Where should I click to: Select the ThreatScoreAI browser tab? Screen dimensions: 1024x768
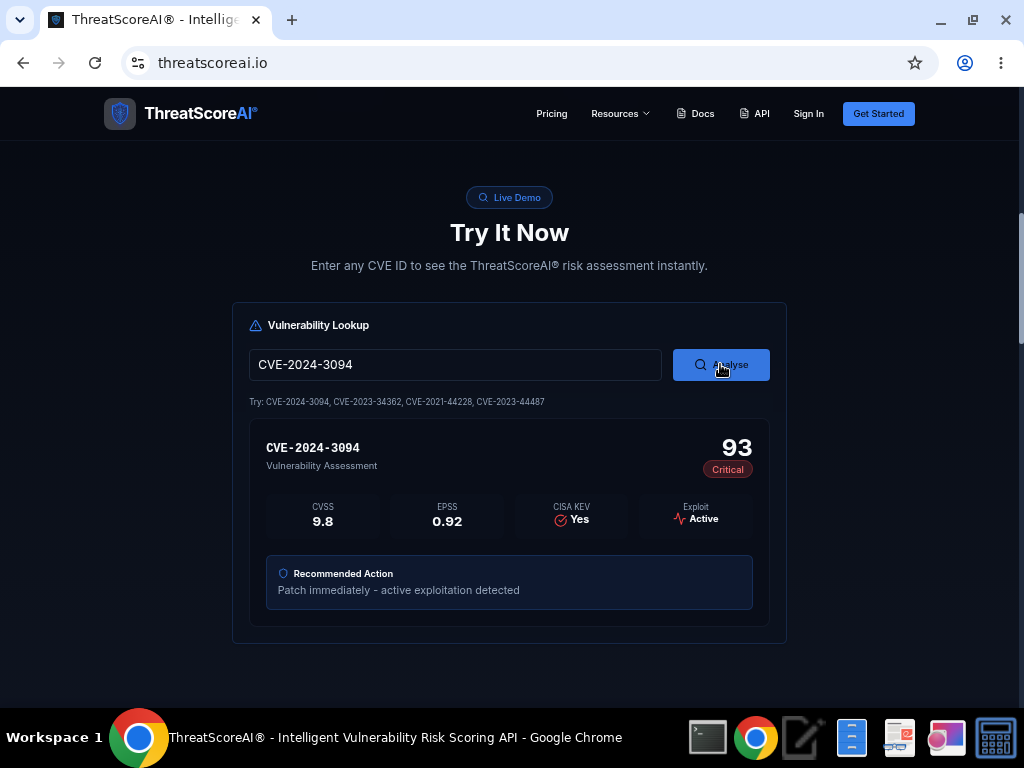(x=155, y=20)
